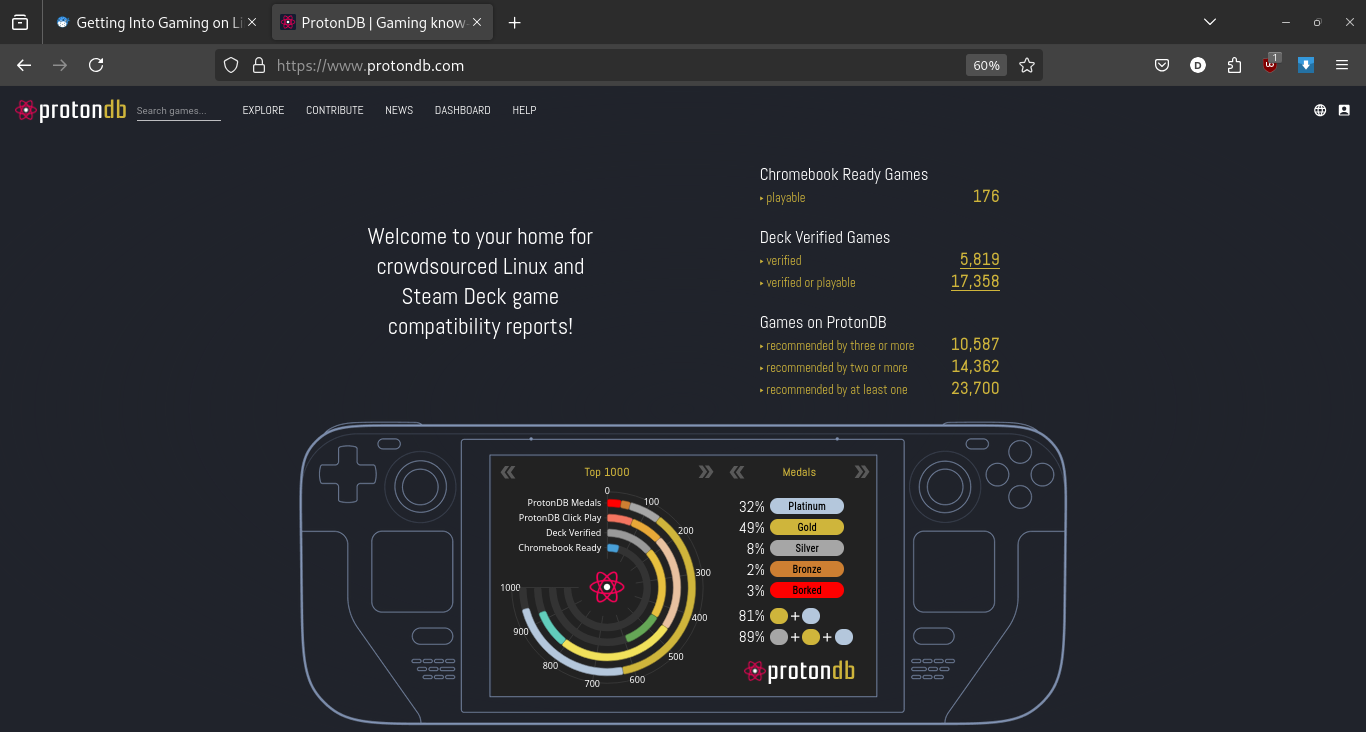Click the ProtonDB Medals chart legend label
The height and width of the screenshot is (732, 1366).
coord(564,503)
